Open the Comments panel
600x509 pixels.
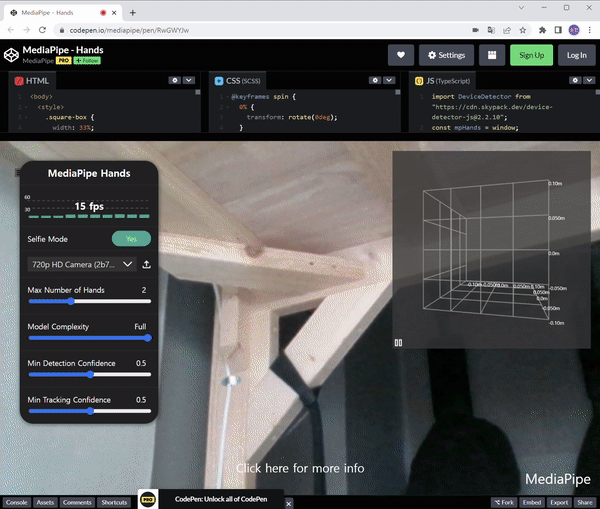(77, 502)
